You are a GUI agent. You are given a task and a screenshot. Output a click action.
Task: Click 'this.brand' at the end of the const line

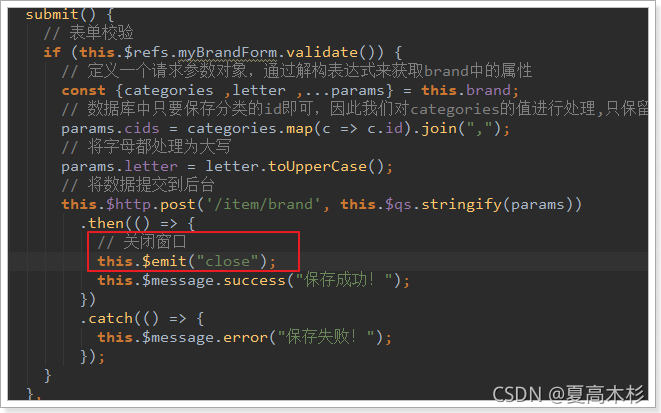pos(466,91)
